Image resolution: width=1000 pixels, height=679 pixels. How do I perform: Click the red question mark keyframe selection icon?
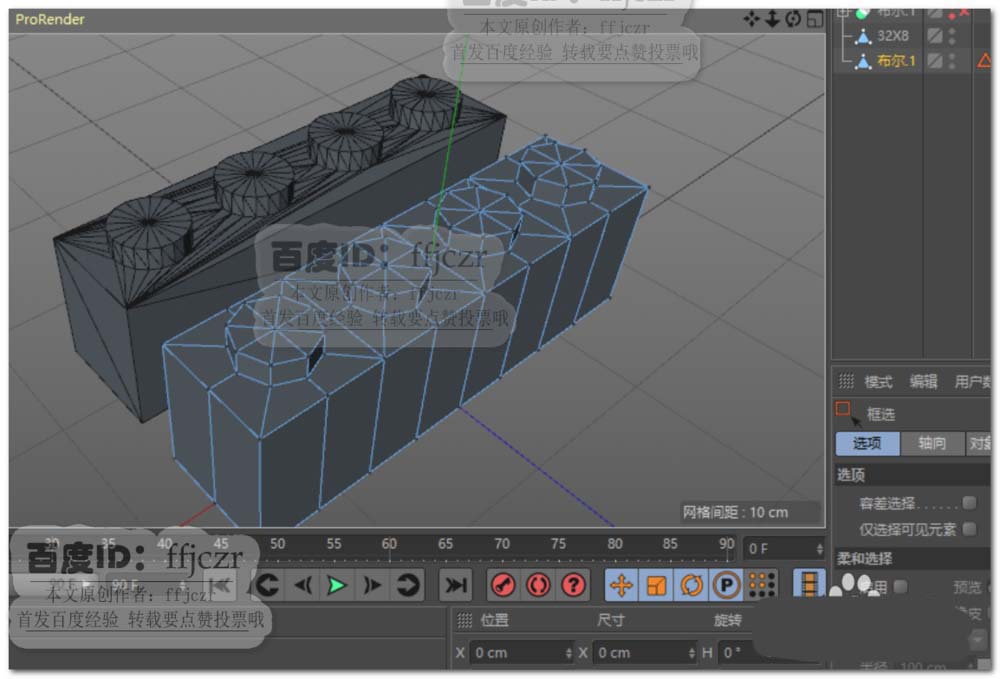[573, 585]
